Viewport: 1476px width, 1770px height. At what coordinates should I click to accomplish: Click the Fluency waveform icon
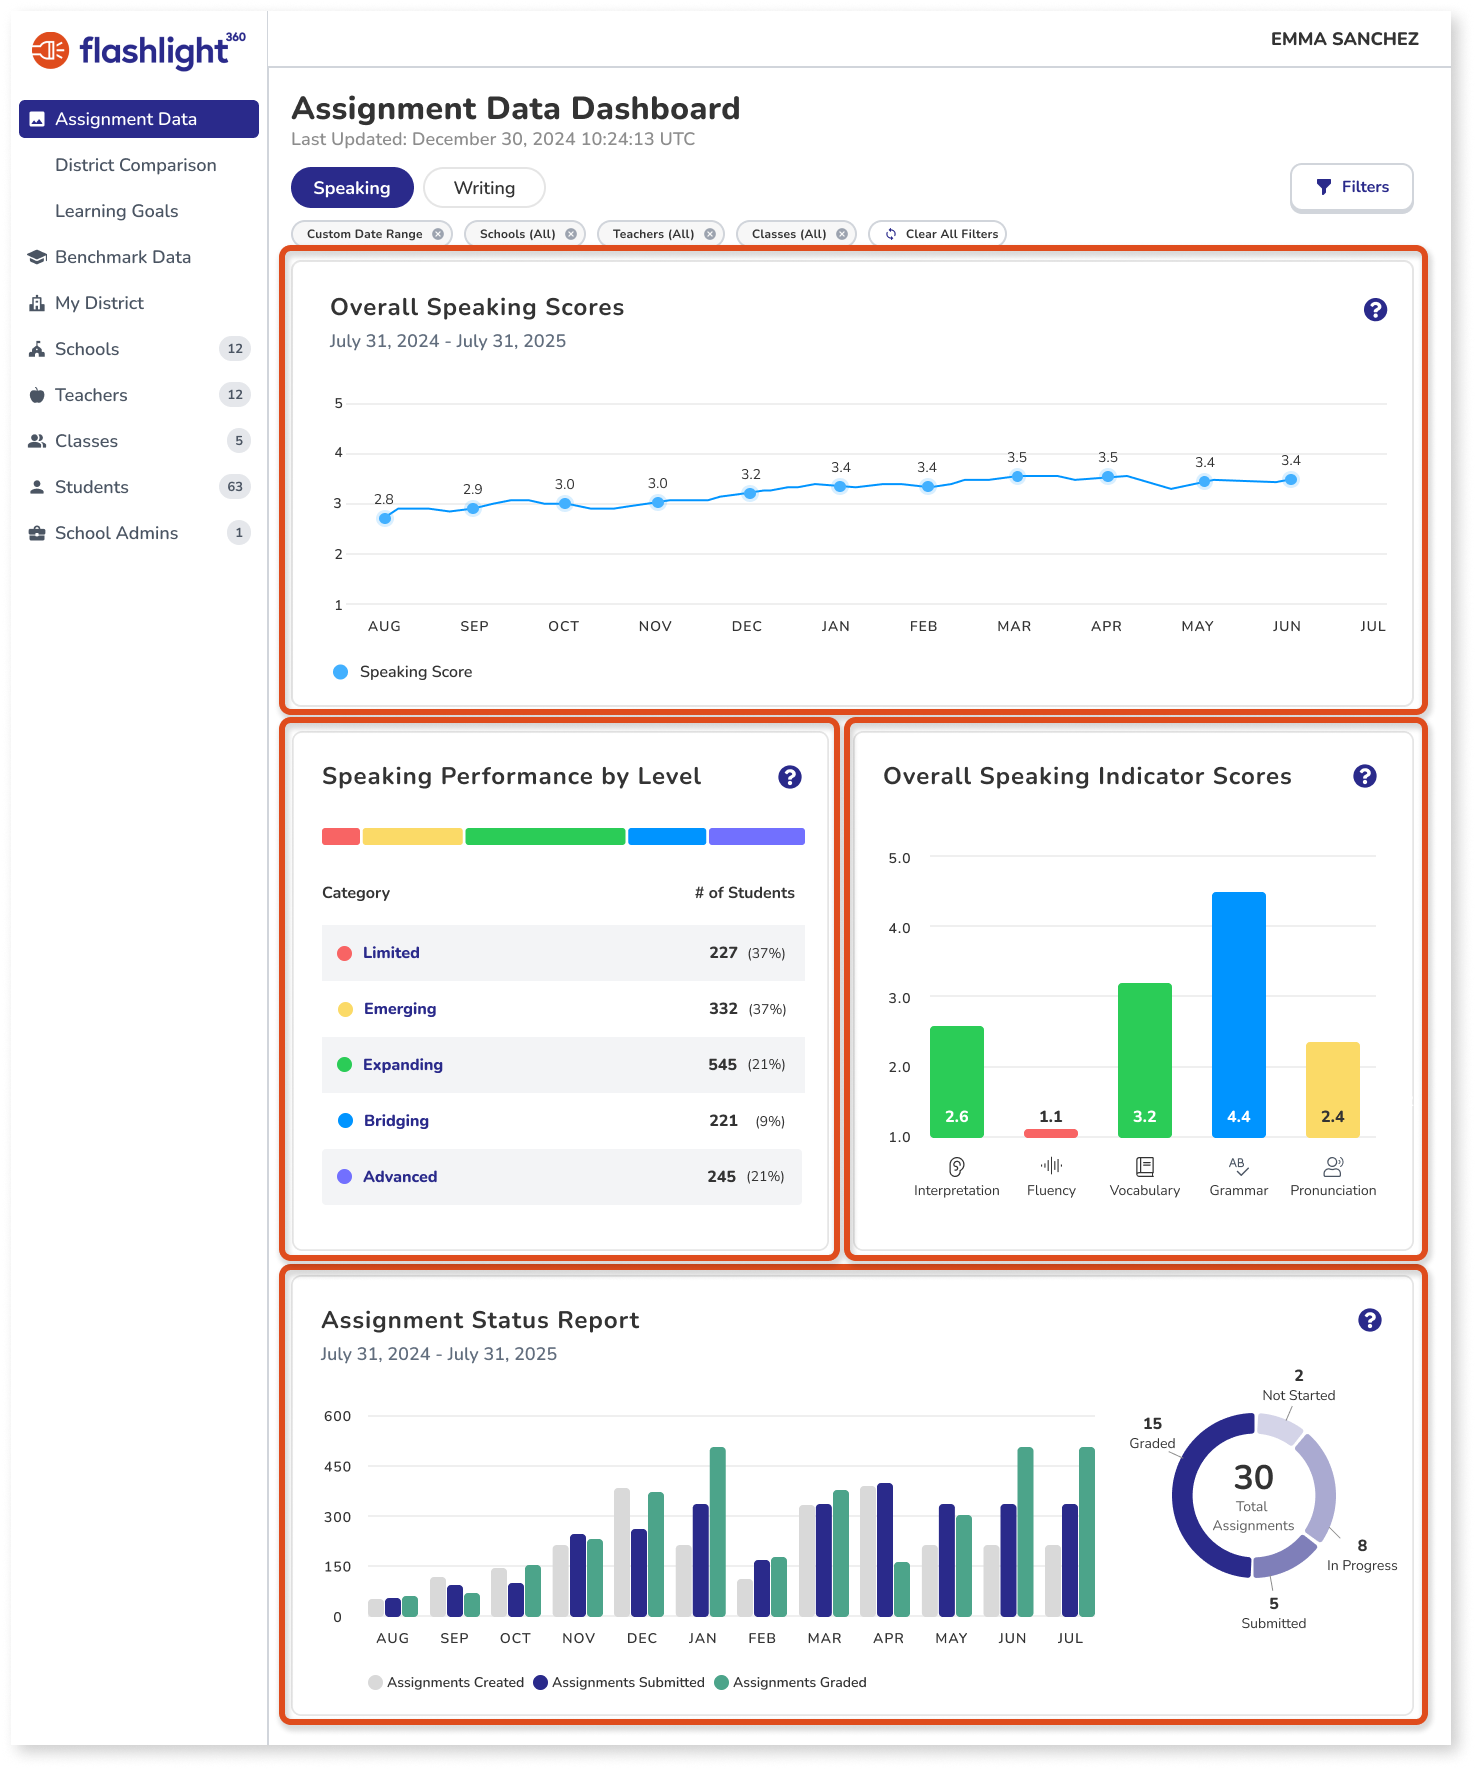(x=1051, y=1165)
